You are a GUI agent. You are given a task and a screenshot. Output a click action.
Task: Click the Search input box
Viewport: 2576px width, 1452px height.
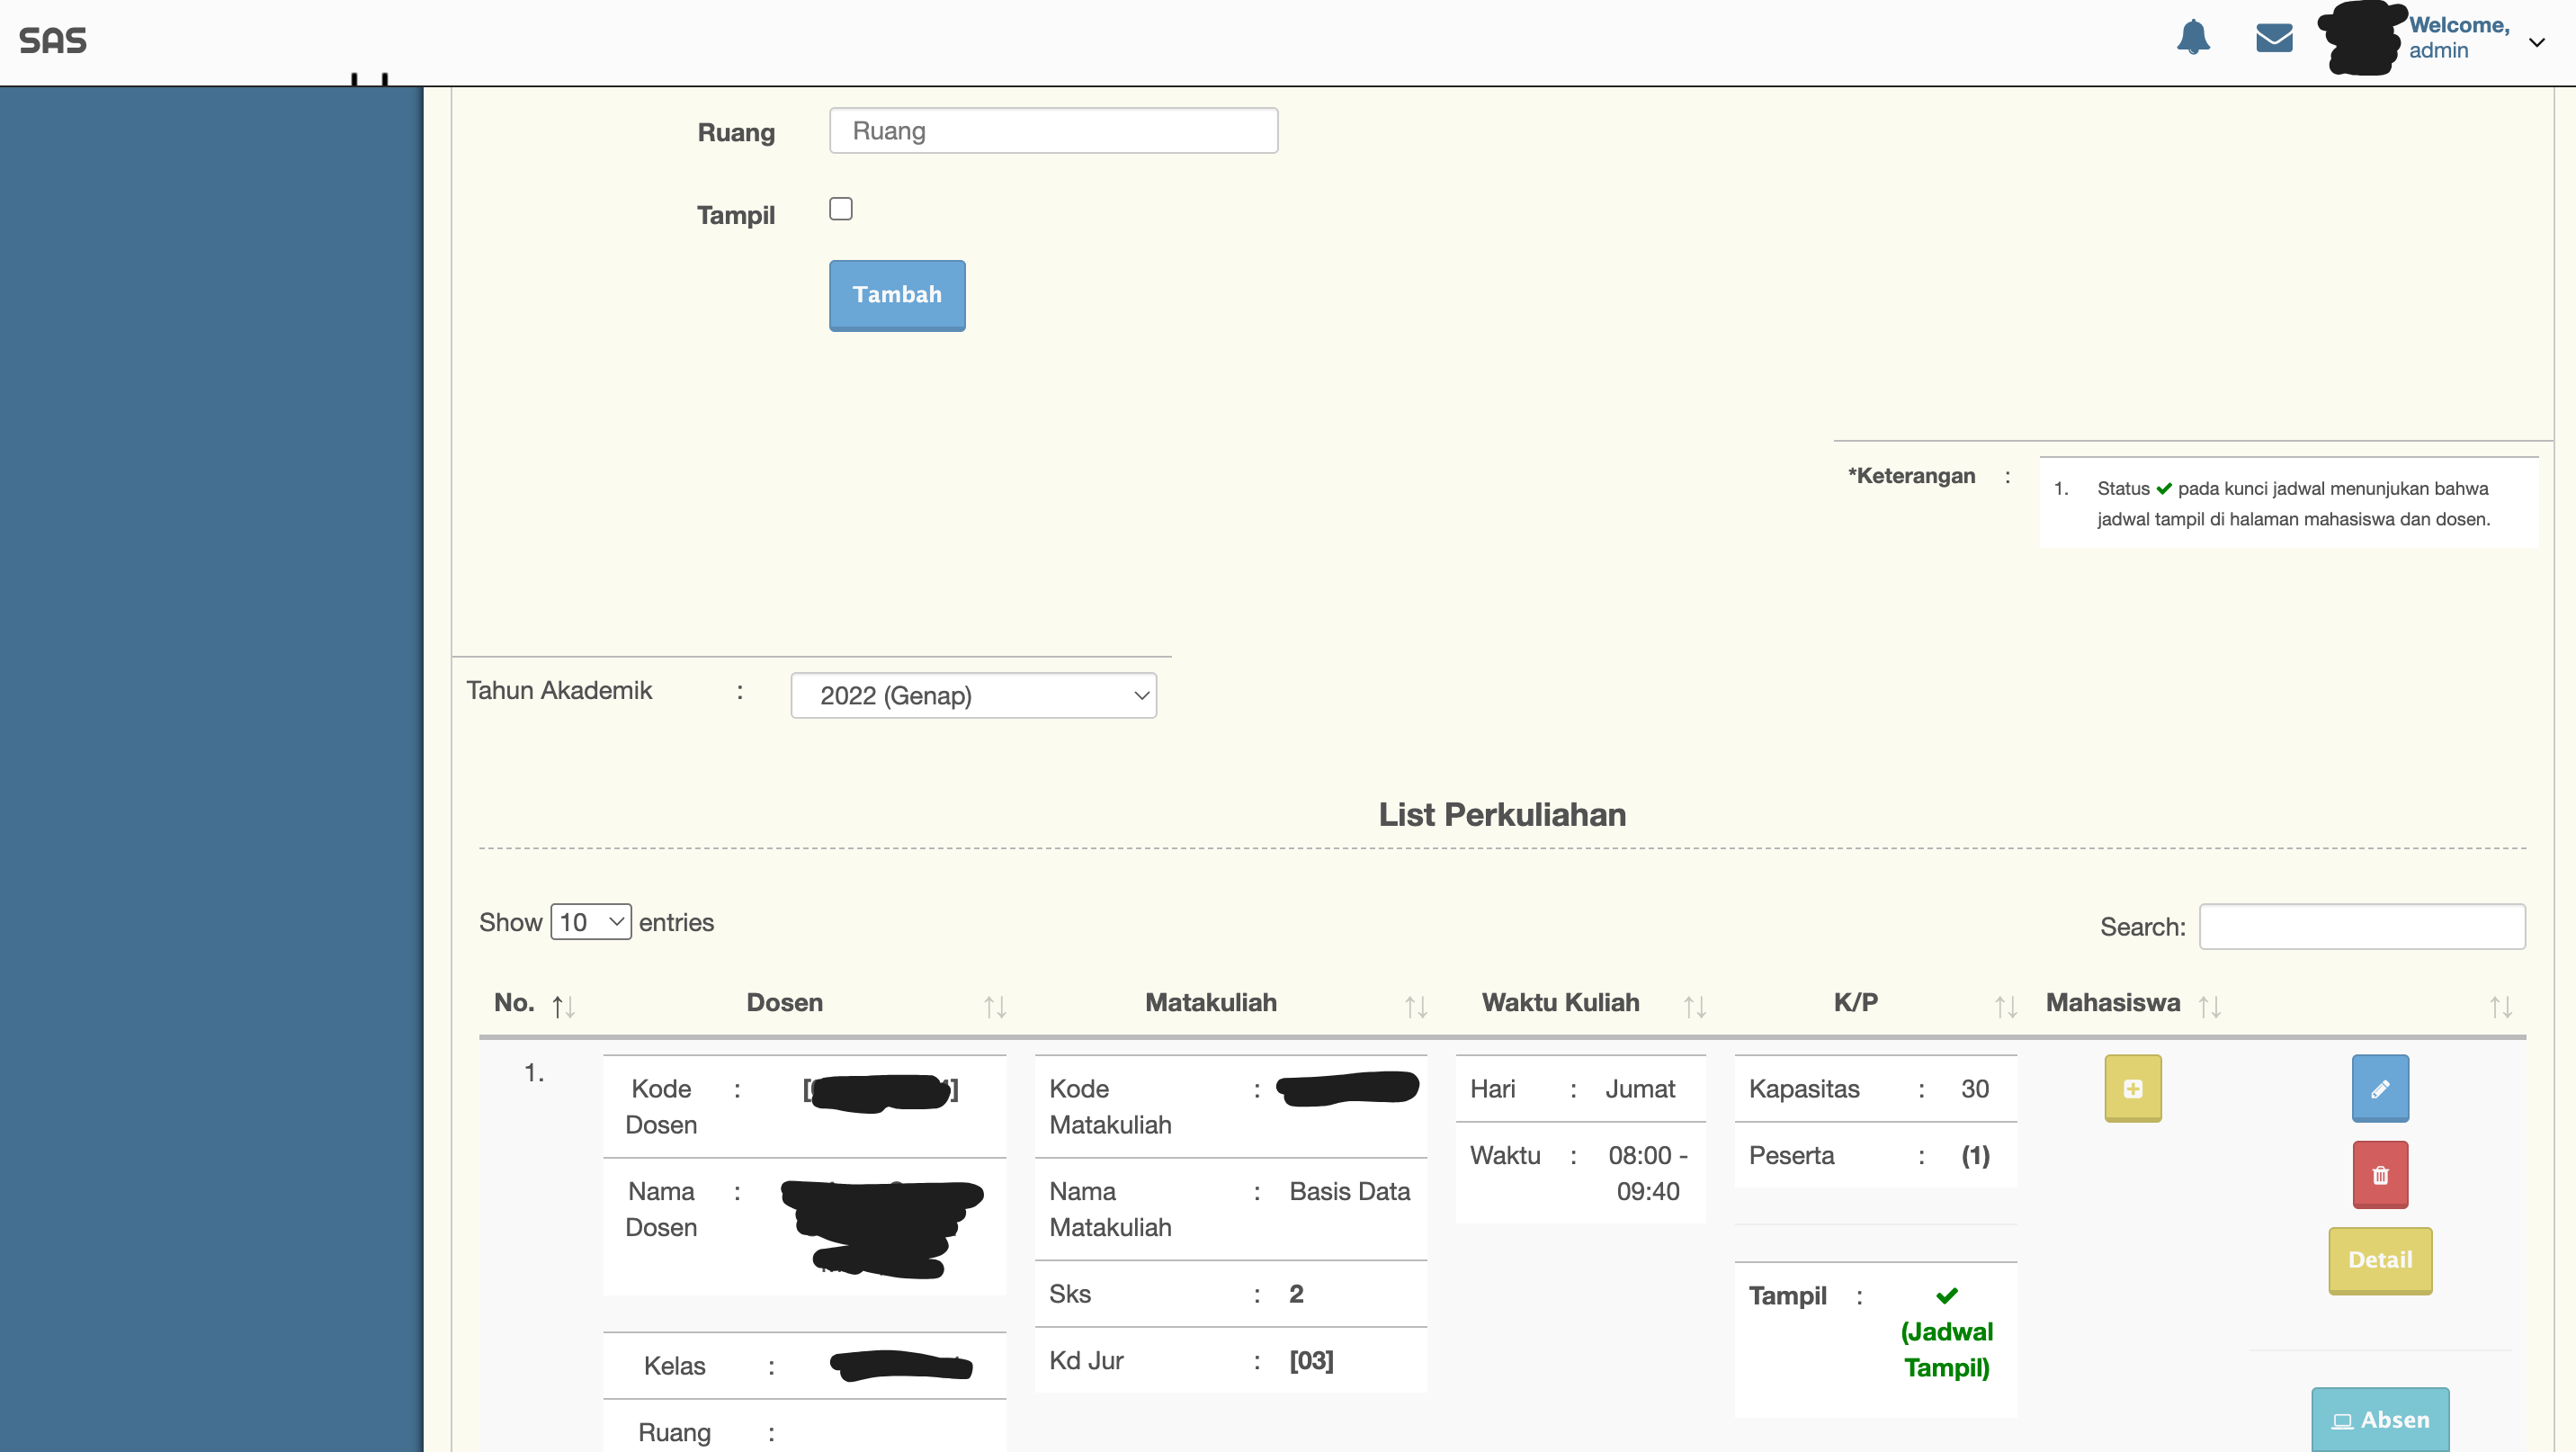pos(2361,927)
